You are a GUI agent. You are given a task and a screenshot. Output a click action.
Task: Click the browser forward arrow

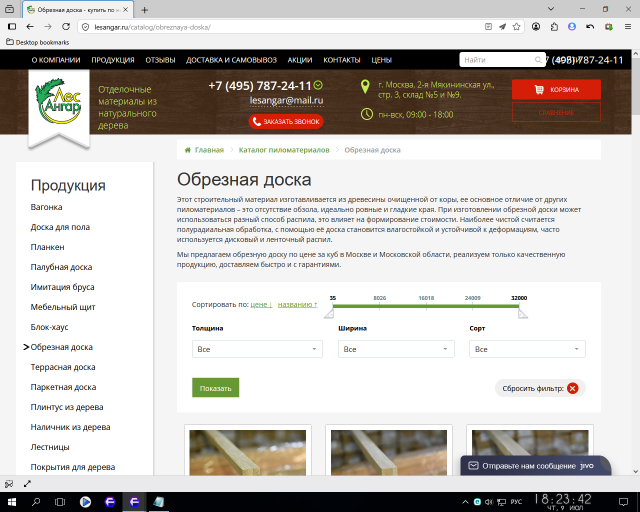pyautogui.click(x=48, y=27)
